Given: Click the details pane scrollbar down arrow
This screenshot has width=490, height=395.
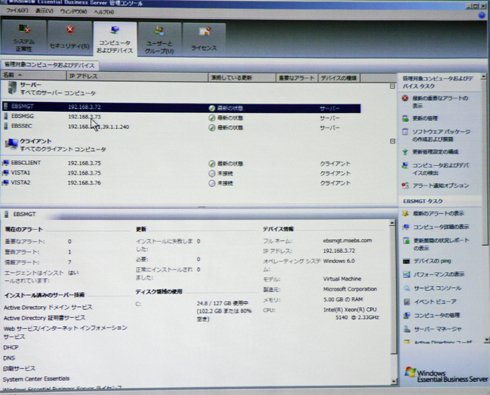Looking at the screenshot, I should click(x=394, y=381).
